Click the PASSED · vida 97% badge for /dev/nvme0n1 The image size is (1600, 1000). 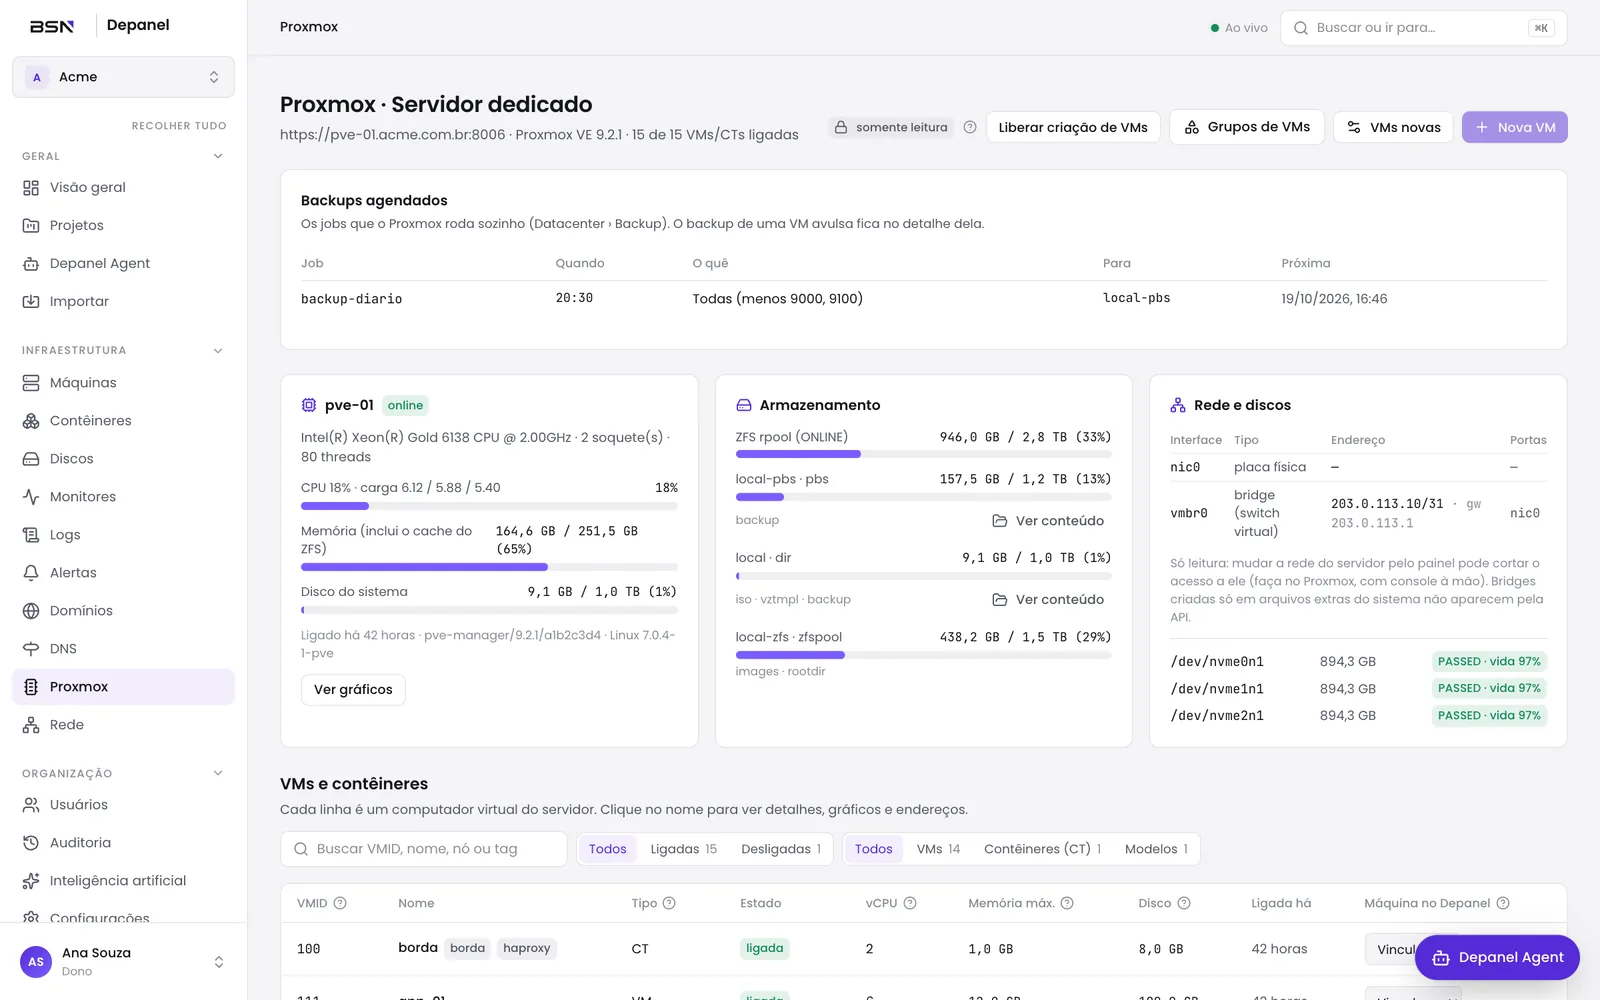click(1489, 662)
